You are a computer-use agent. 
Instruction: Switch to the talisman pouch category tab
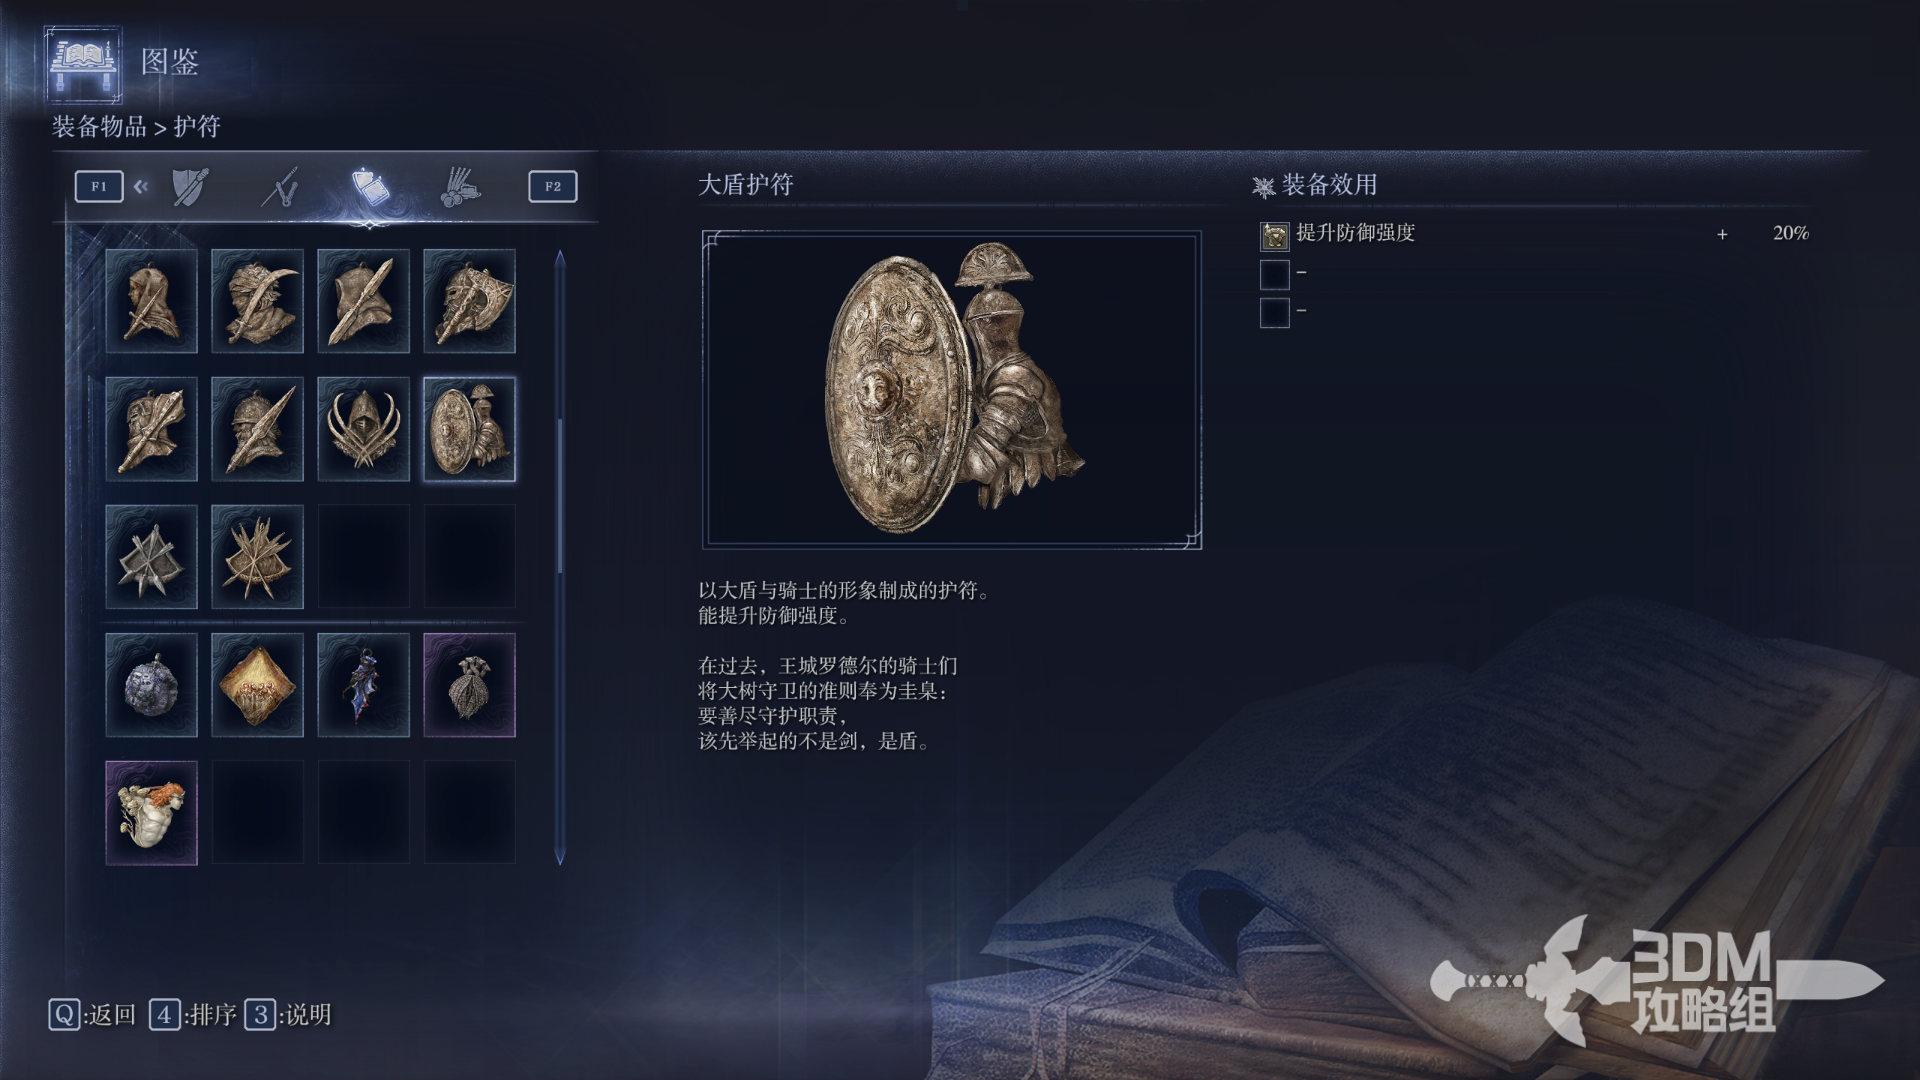tap(370, 187)
